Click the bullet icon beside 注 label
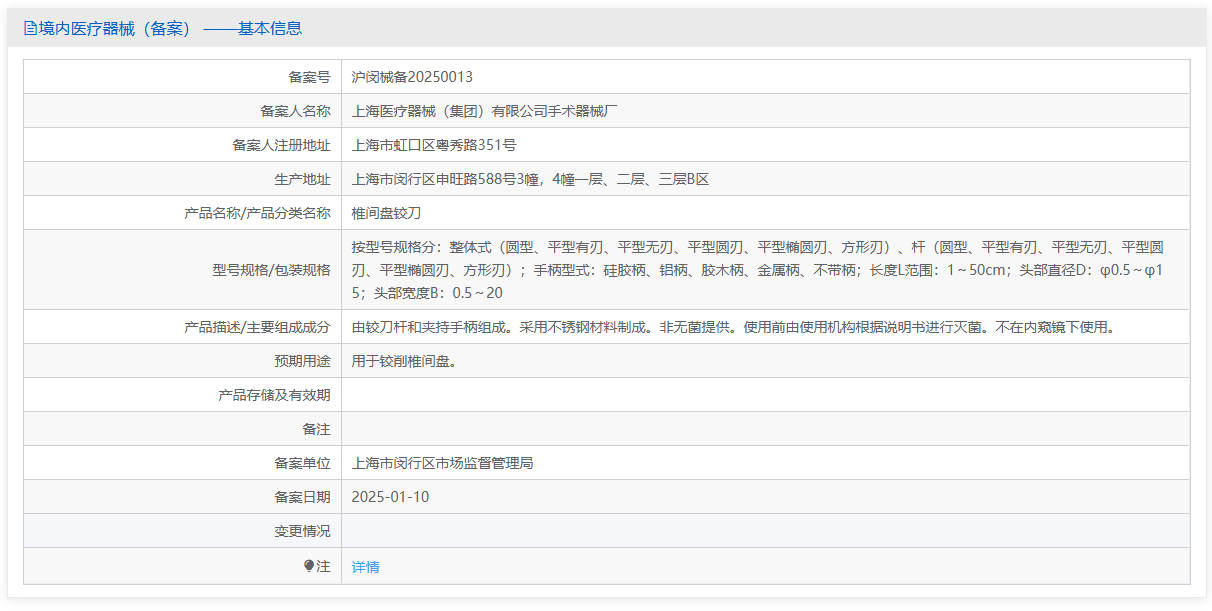 click(x=309, y=566)
